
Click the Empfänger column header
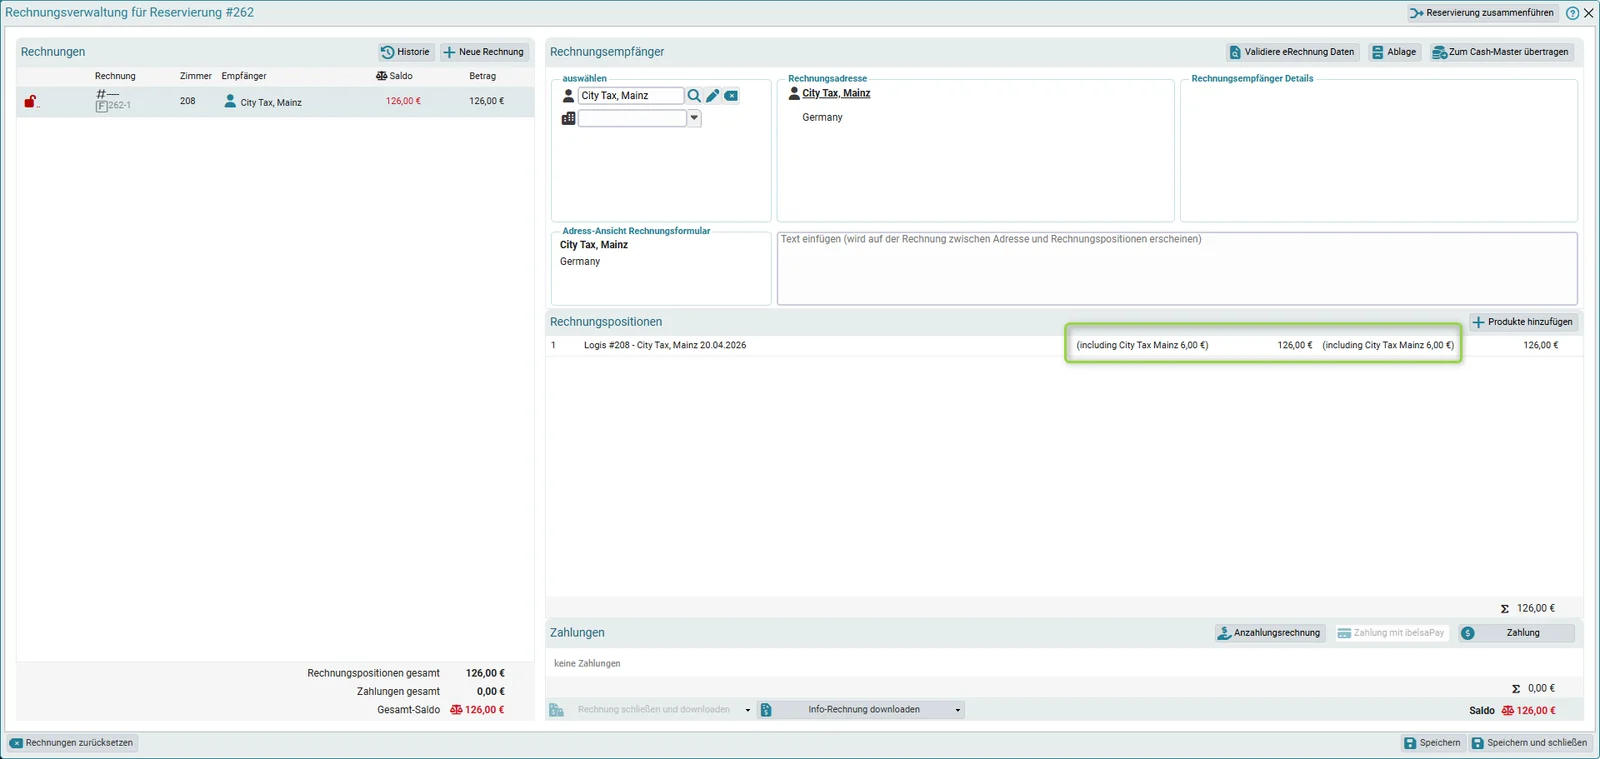(x=244, y=76)
